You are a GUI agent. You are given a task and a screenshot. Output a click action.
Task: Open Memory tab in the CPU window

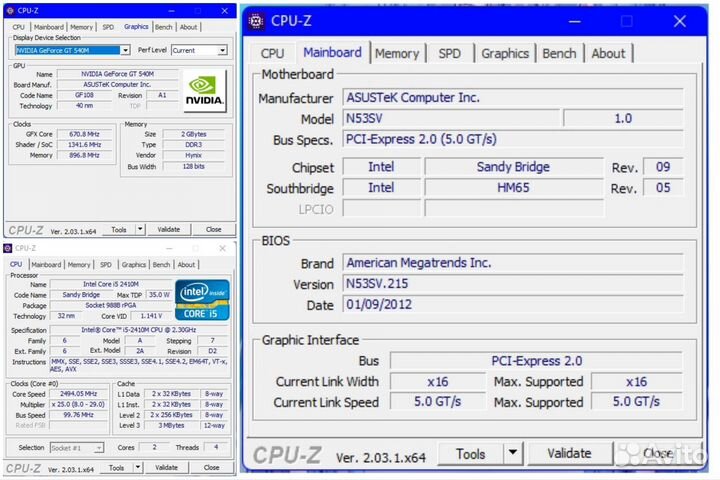[x=79, y=265]
